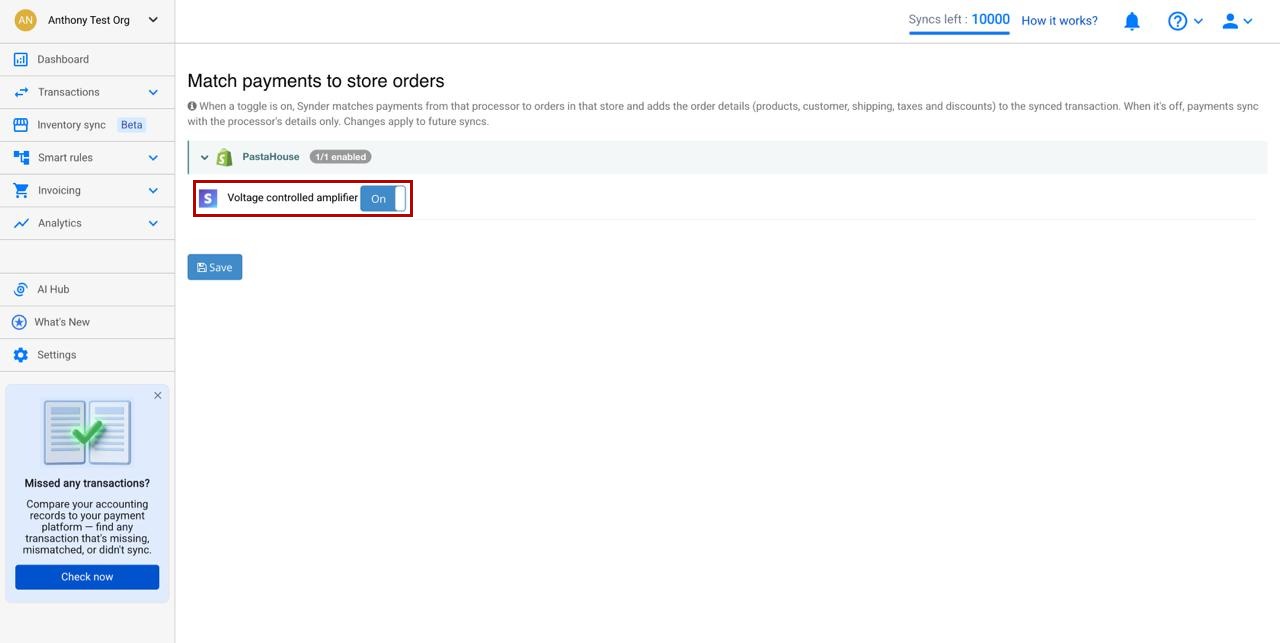Close the Missed any transactions card
This screenshot has height=643, width=1280.
coord(157,395)
